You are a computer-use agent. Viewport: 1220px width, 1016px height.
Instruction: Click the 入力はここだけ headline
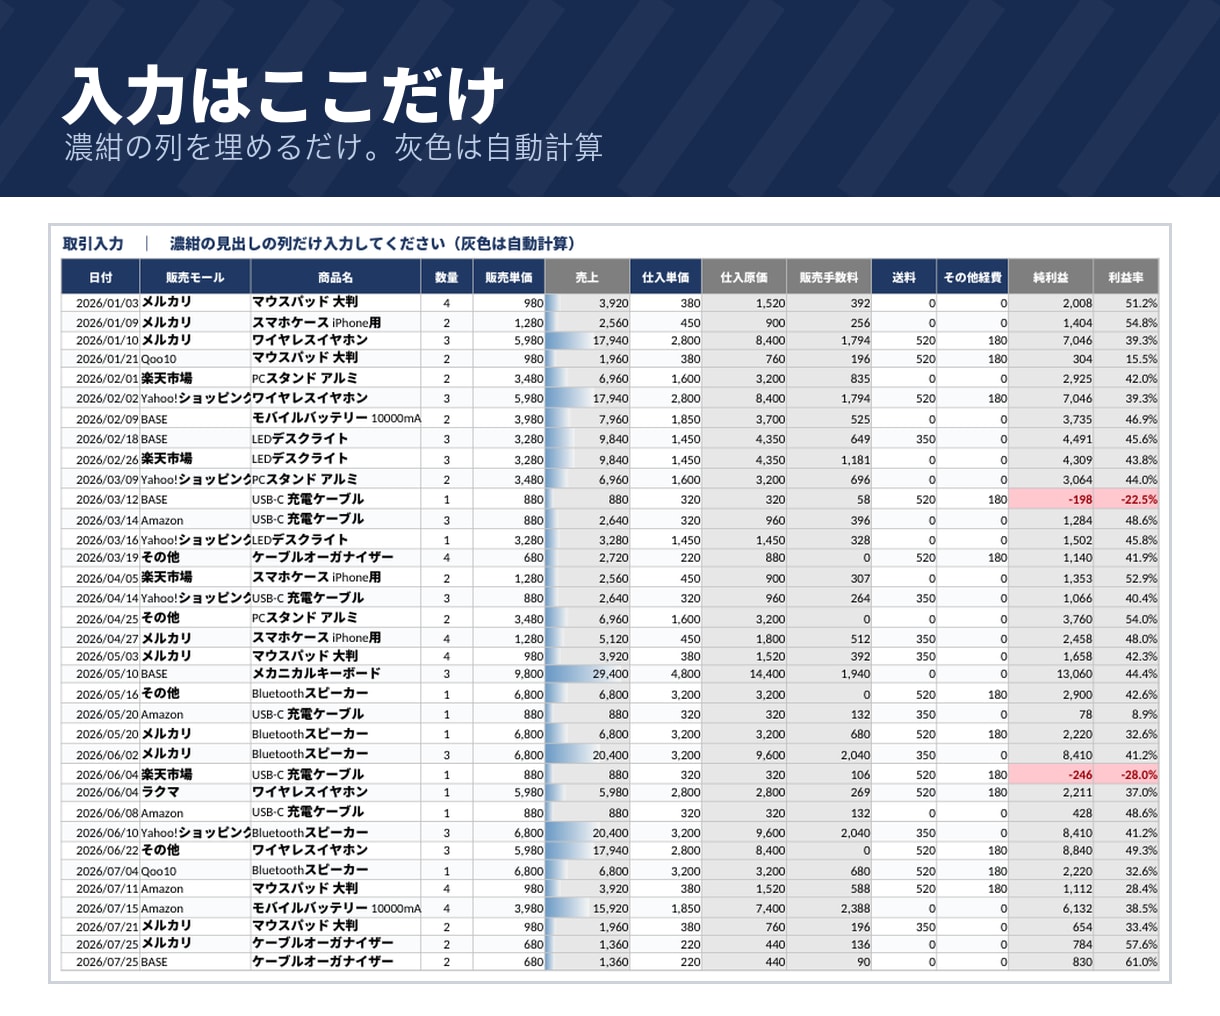(284, 95)
